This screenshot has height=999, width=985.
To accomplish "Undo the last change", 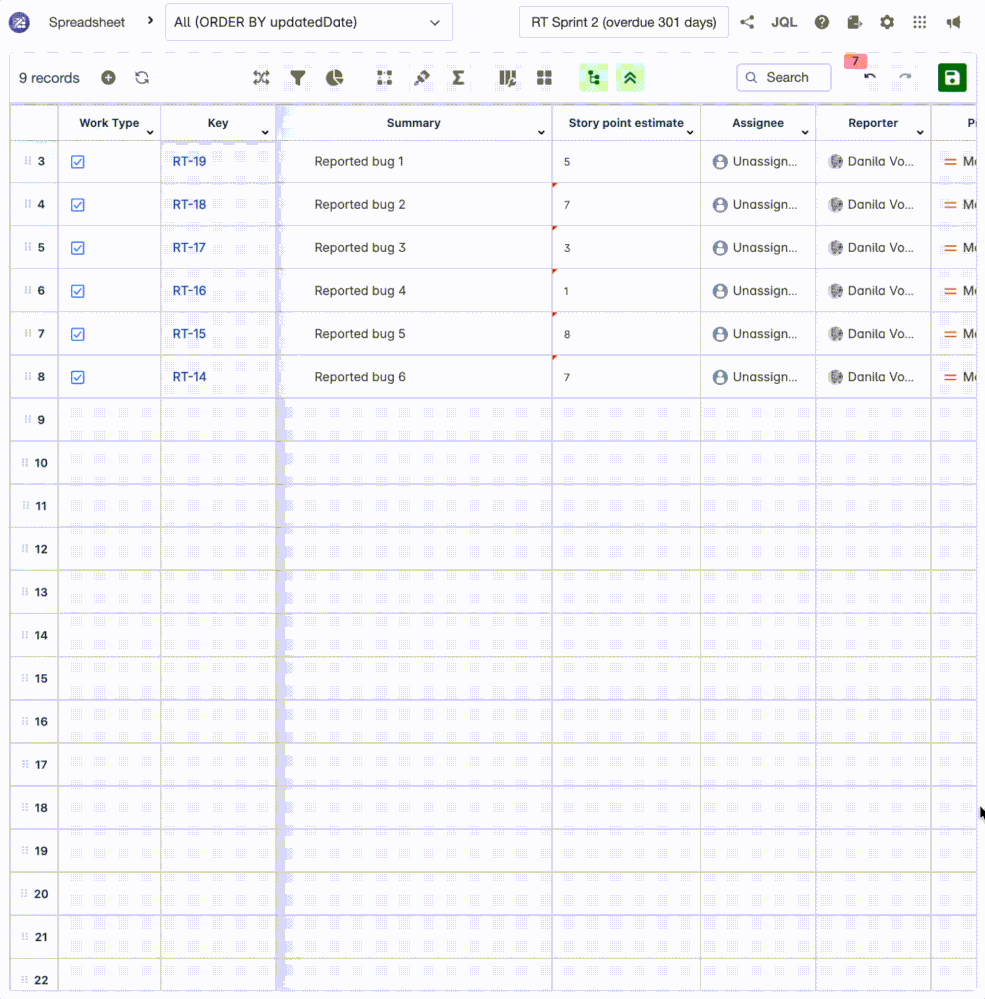I will coord(870,77).
